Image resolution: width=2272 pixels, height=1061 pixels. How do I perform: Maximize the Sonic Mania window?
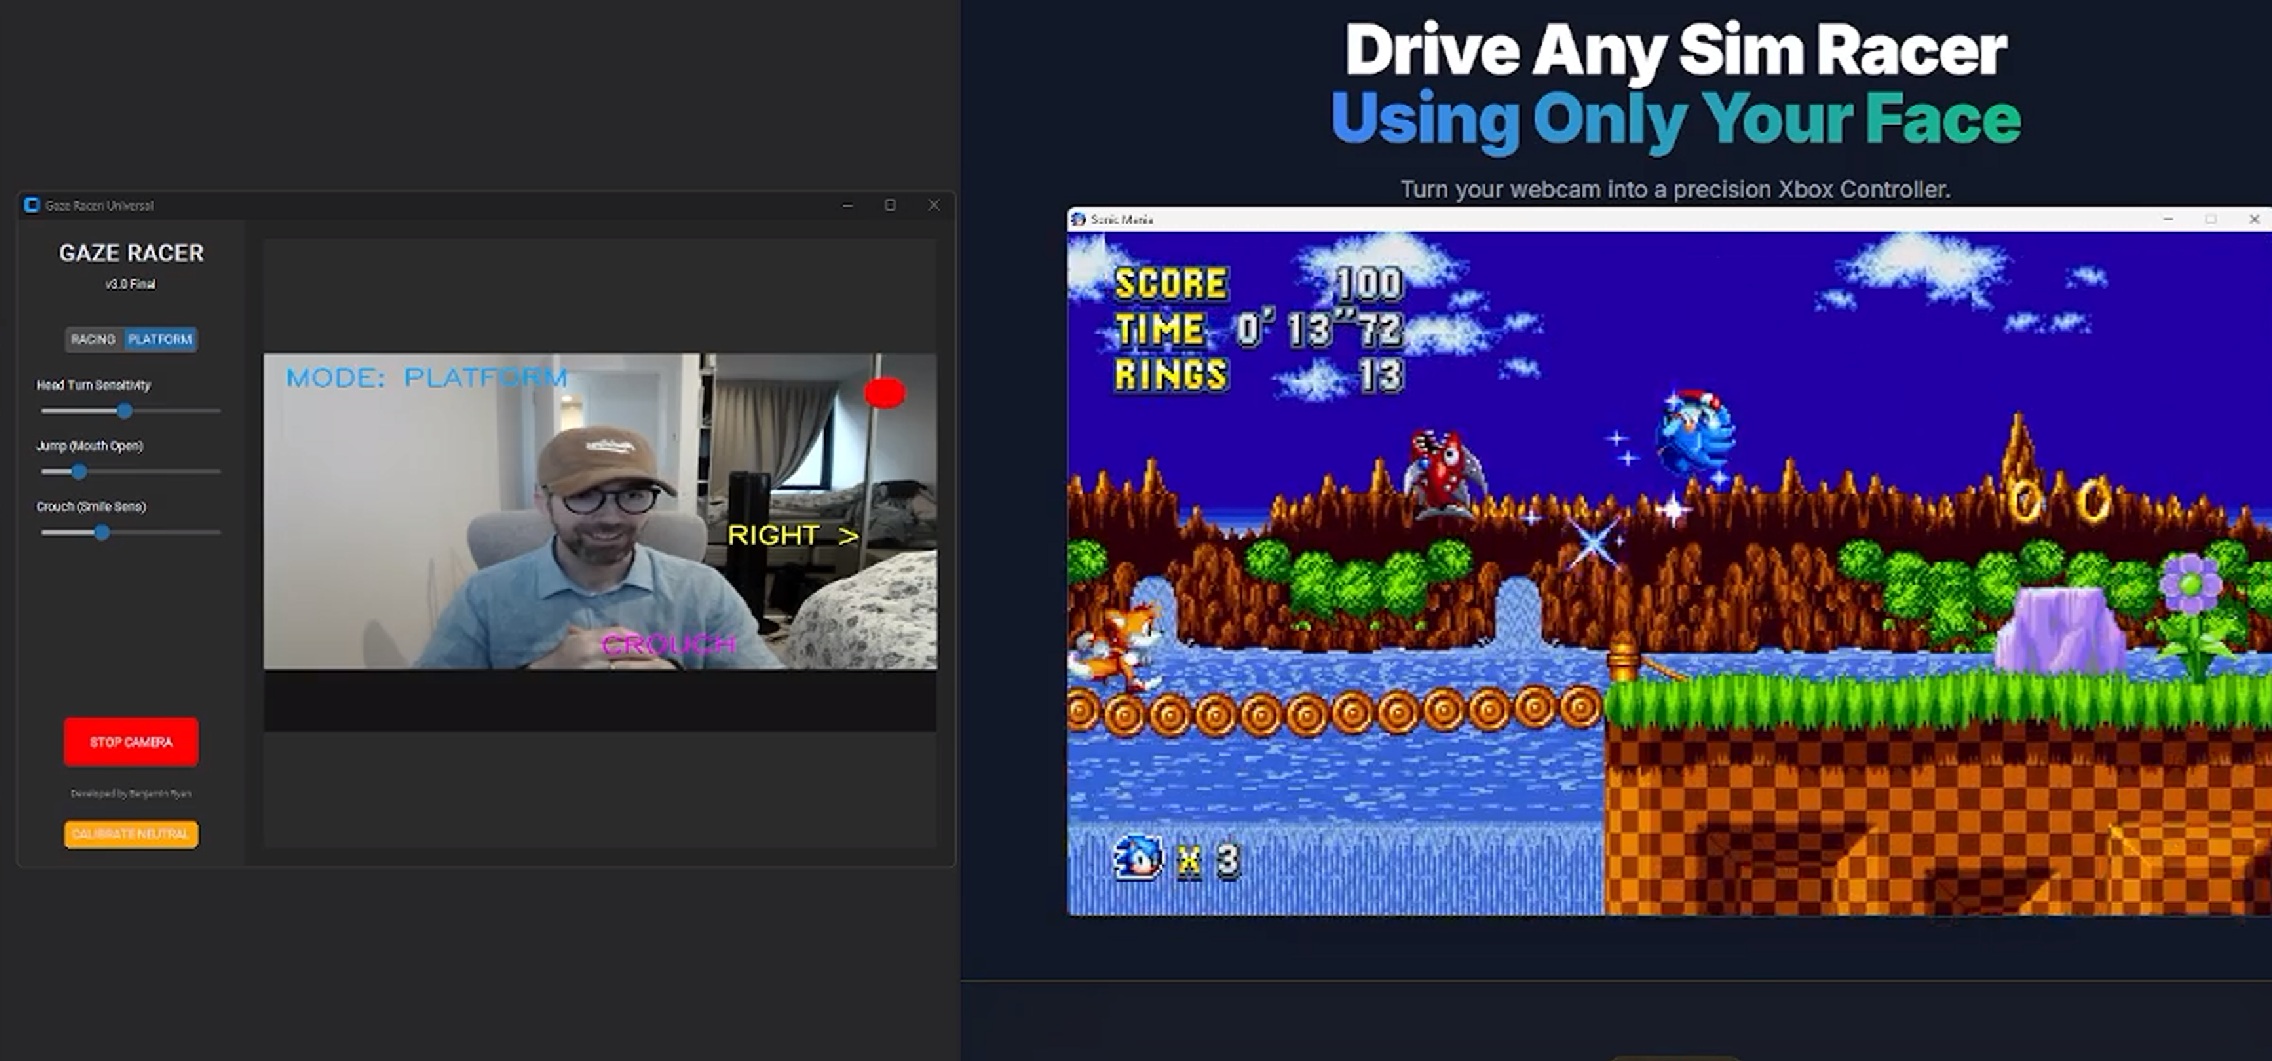click(2211, 219)
